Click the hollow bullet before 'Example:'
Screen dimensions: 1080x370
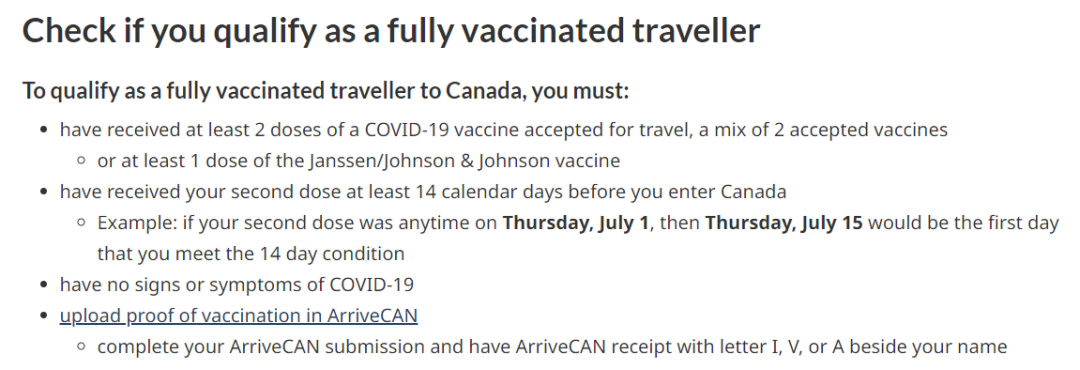82,223
